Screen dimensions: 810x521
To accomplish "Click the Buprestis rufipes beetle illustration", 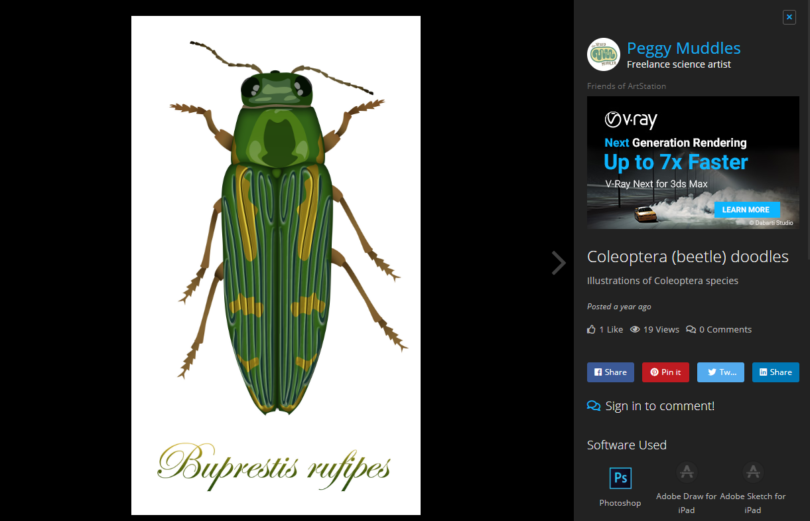I will click(276, 240).
